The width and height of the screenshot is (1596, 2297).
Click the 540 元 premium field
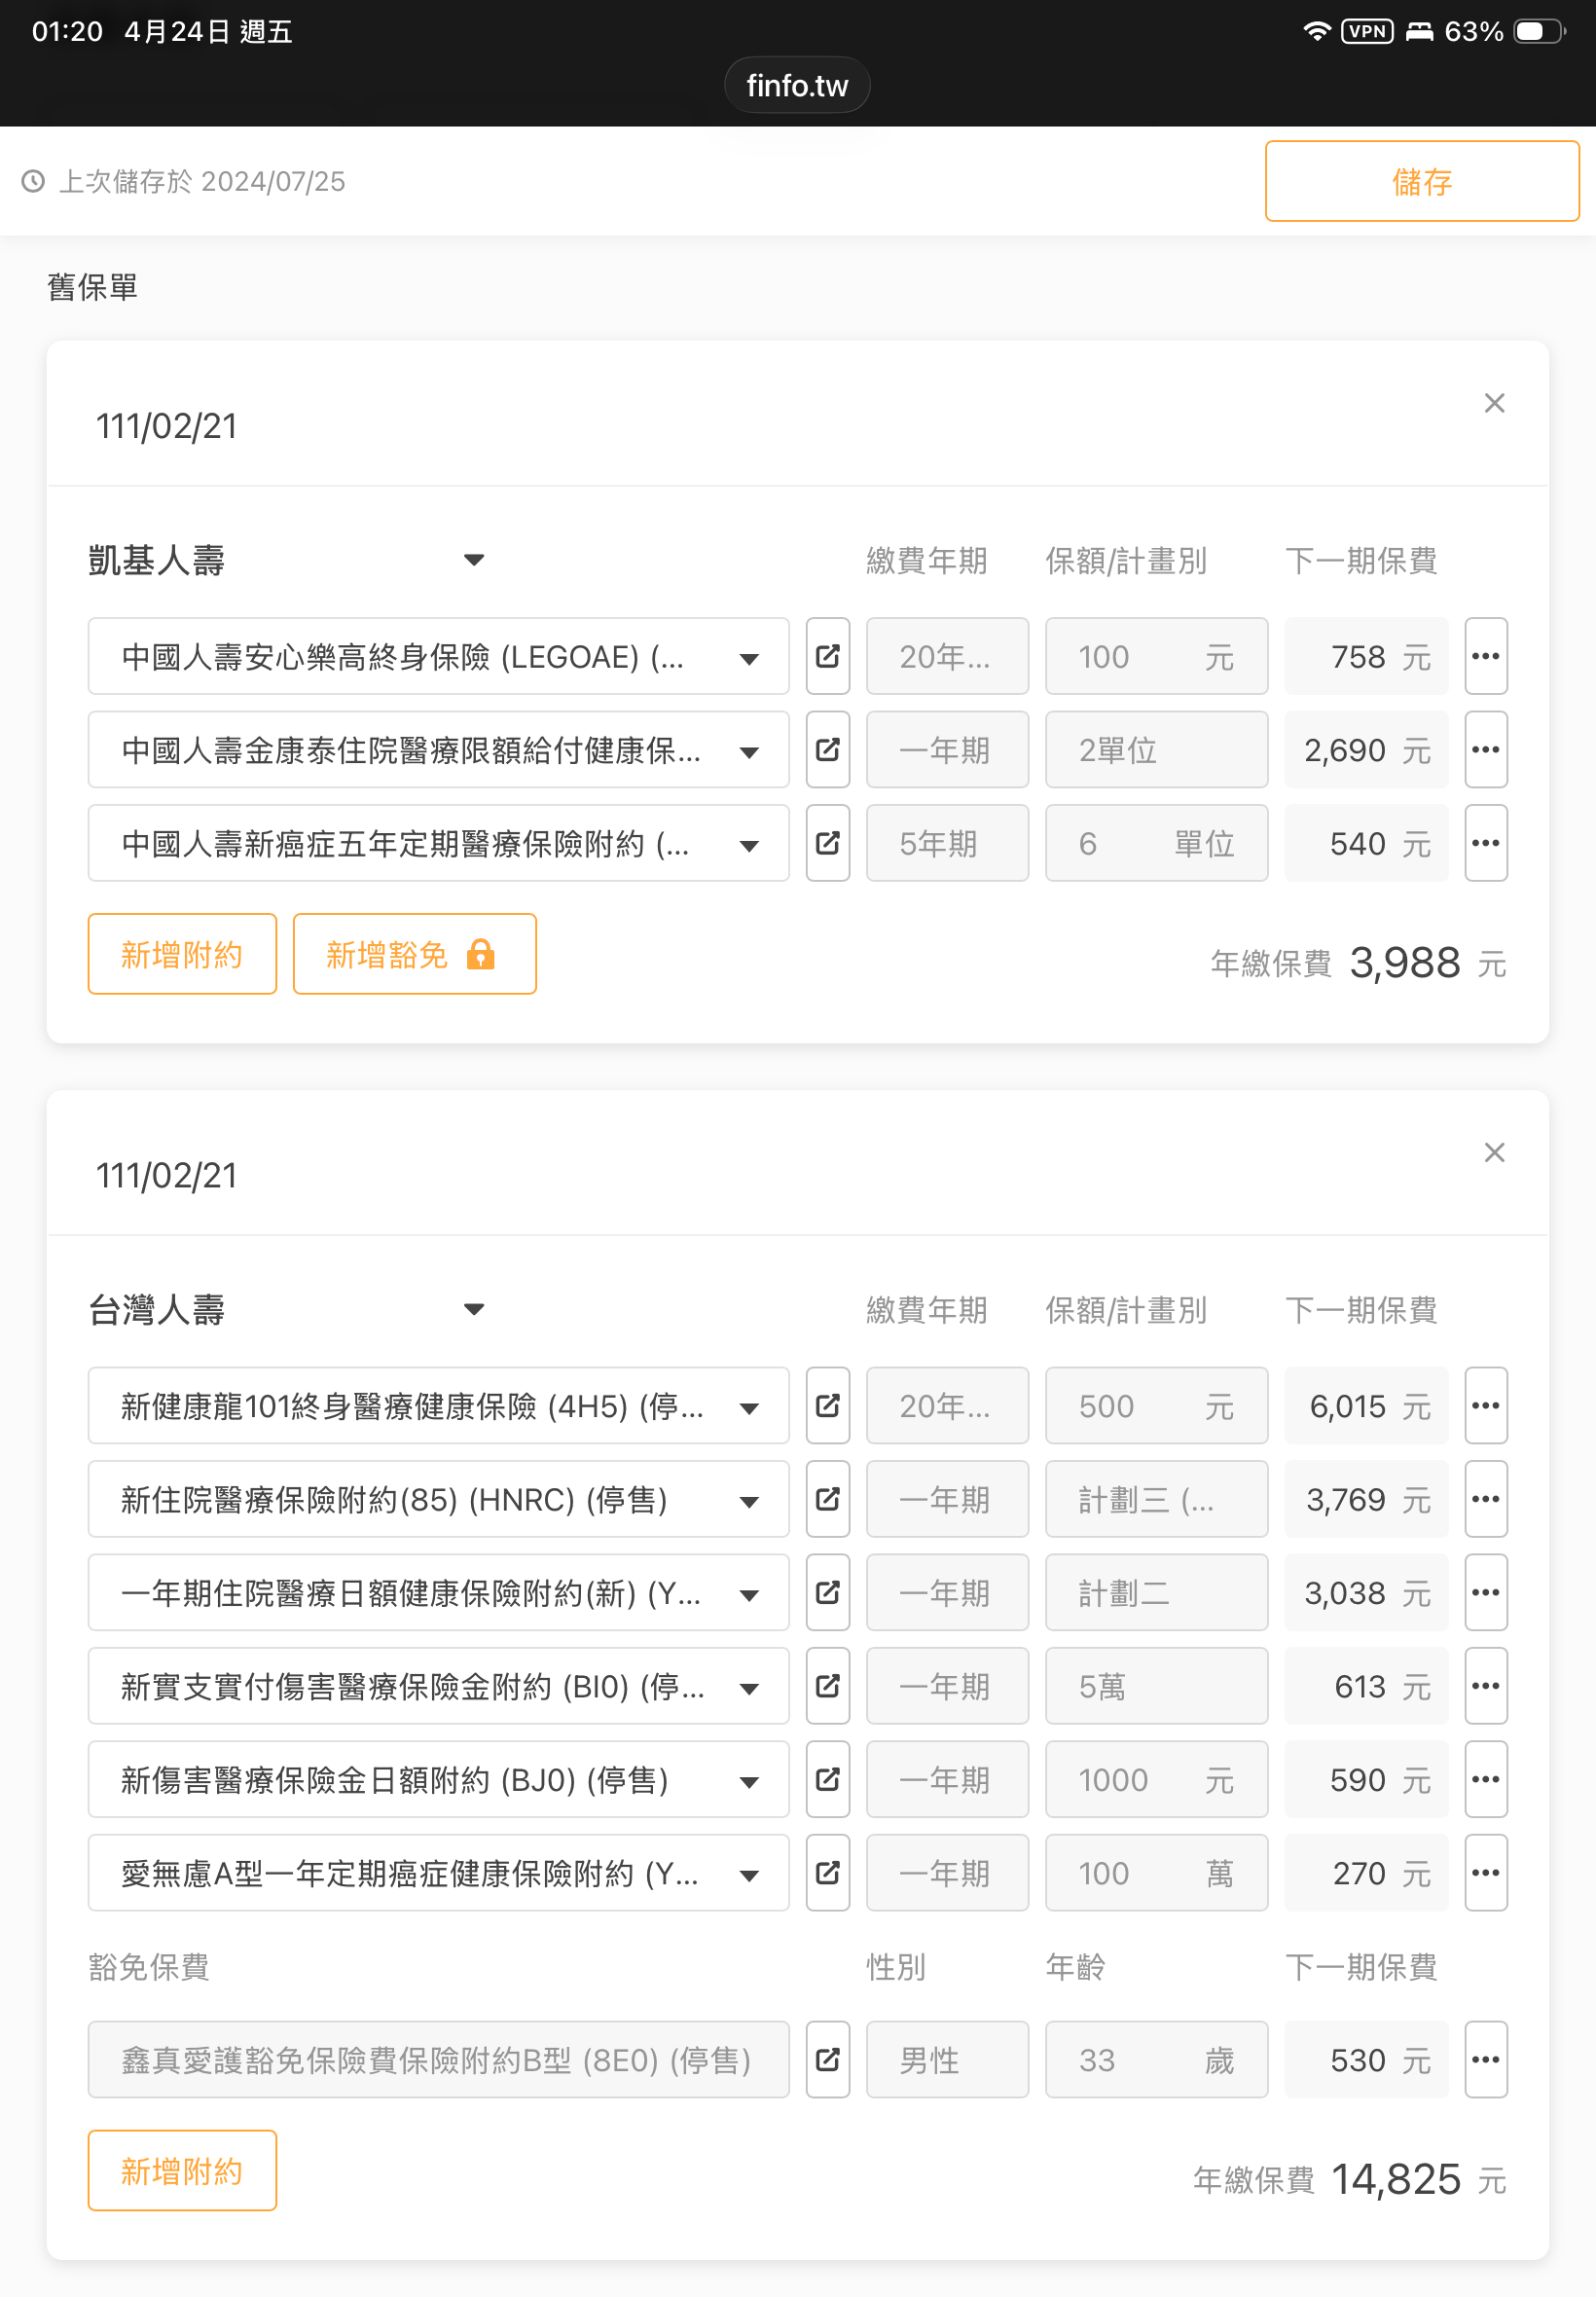[1364, 843]
